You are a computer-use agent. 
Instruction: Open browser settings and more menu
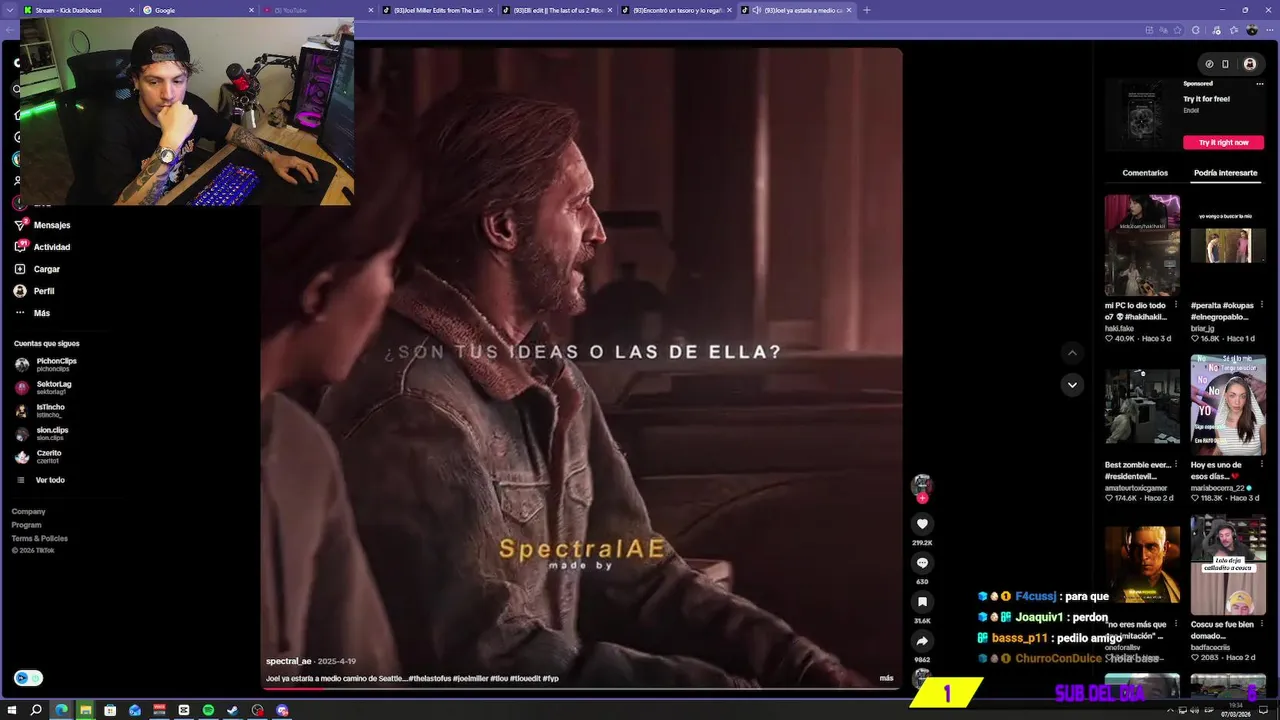click(x=1268, y=31)
